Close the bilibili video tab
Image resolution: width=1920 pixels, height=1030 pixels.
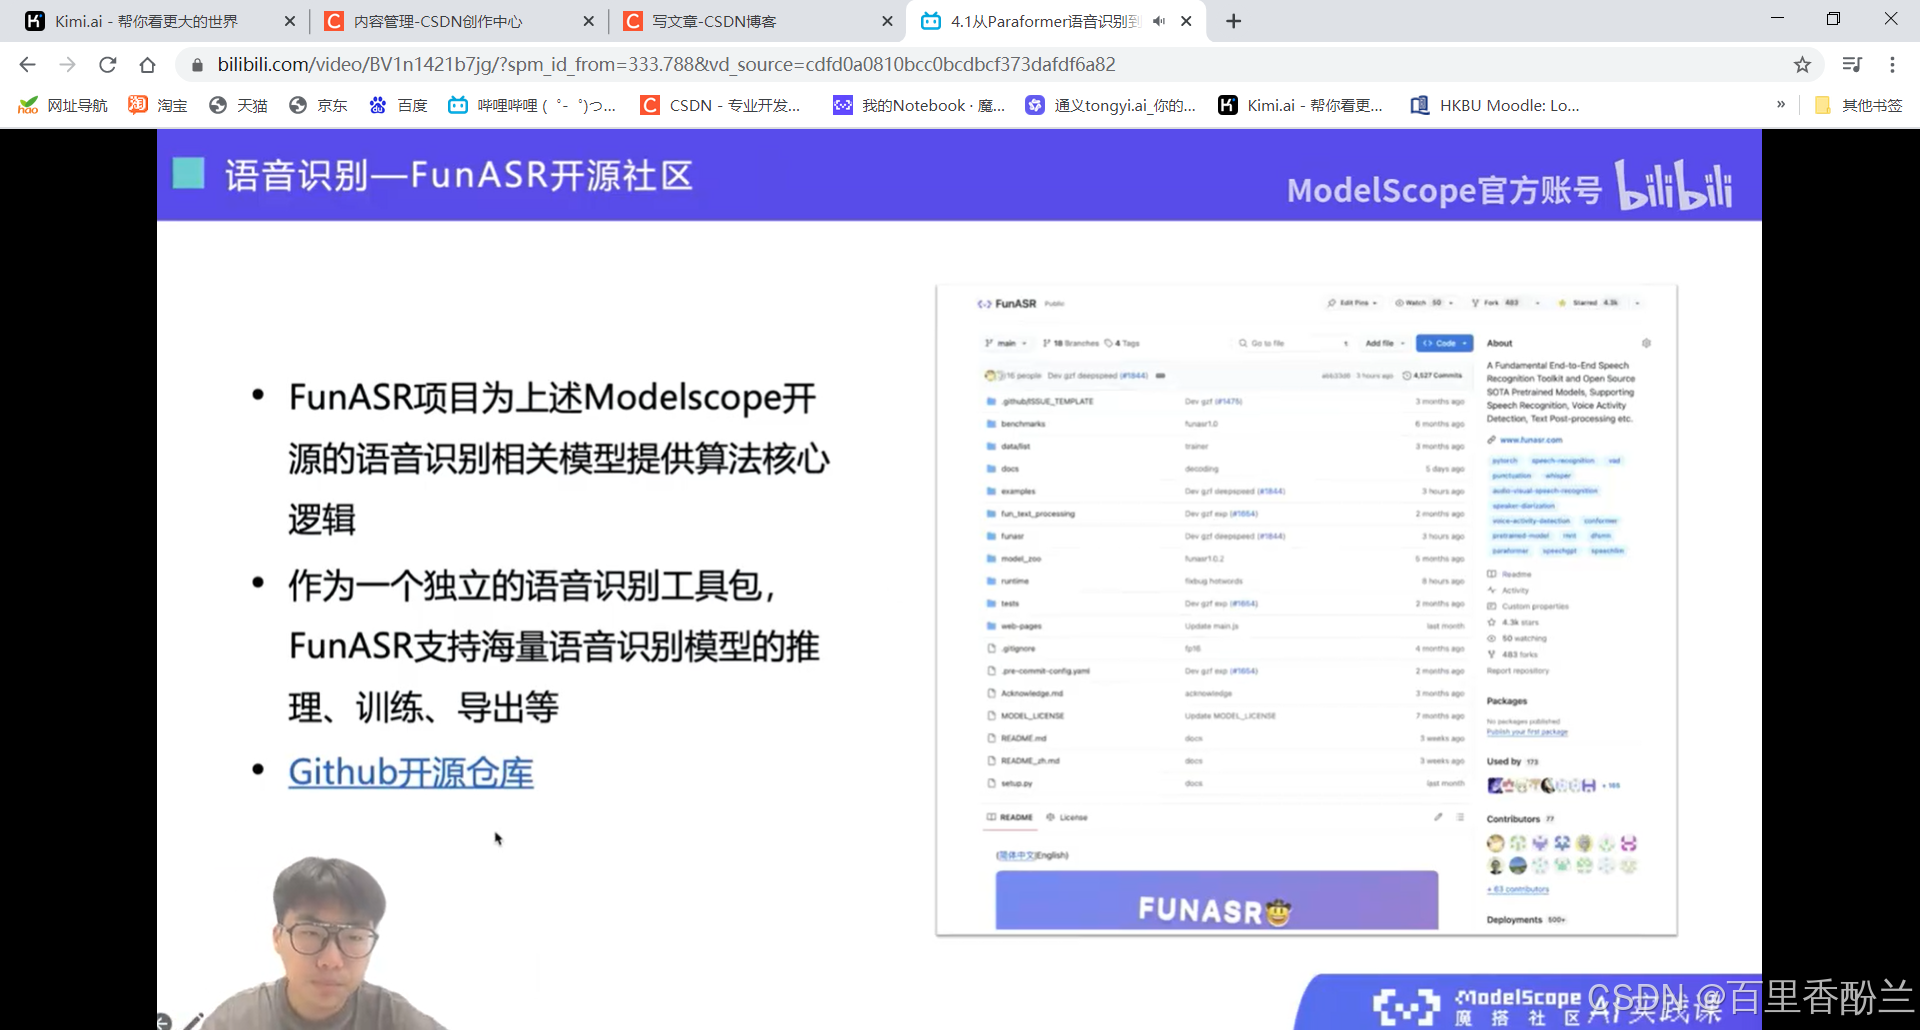point(1186,21)
